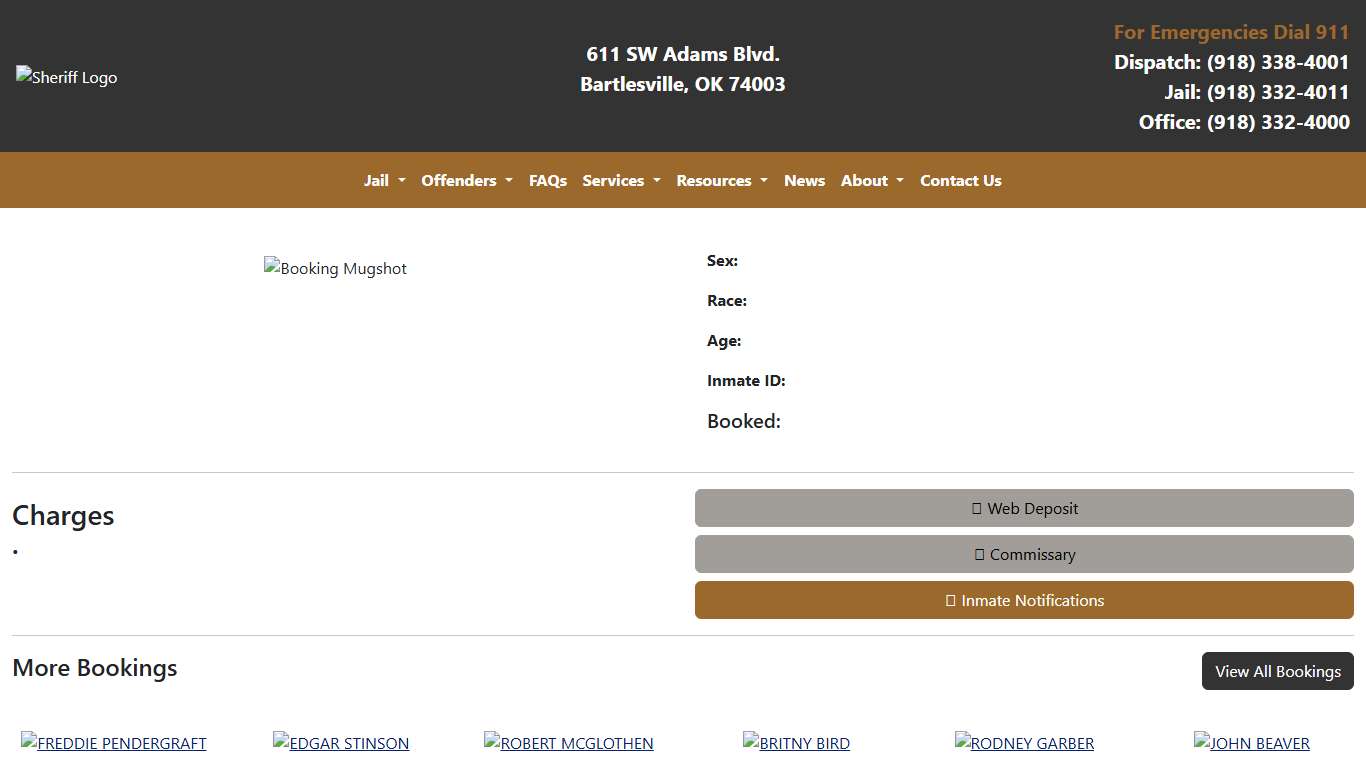Image resolution: width=1366 pixels, height=768 pixels.
Task: Click the Booking Mugshot image placeholder
Action: click(x=335, y=268)
